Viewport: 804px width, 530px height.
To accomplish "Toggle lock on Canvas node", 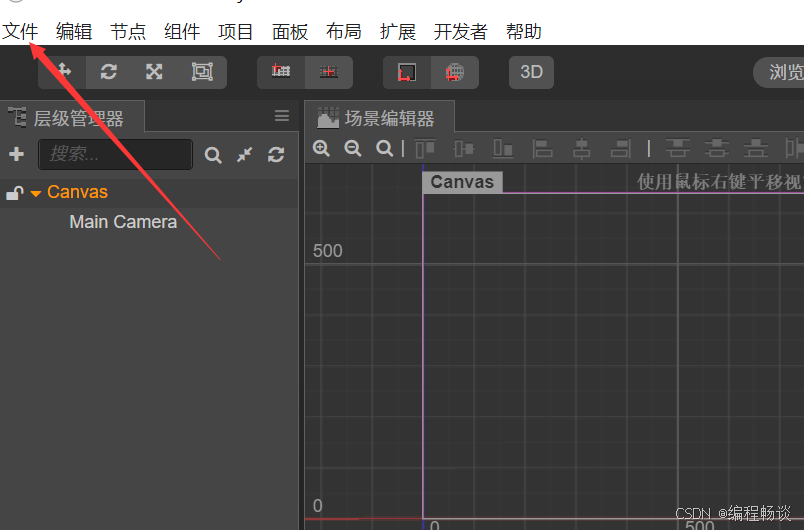I will click(14, 193).
